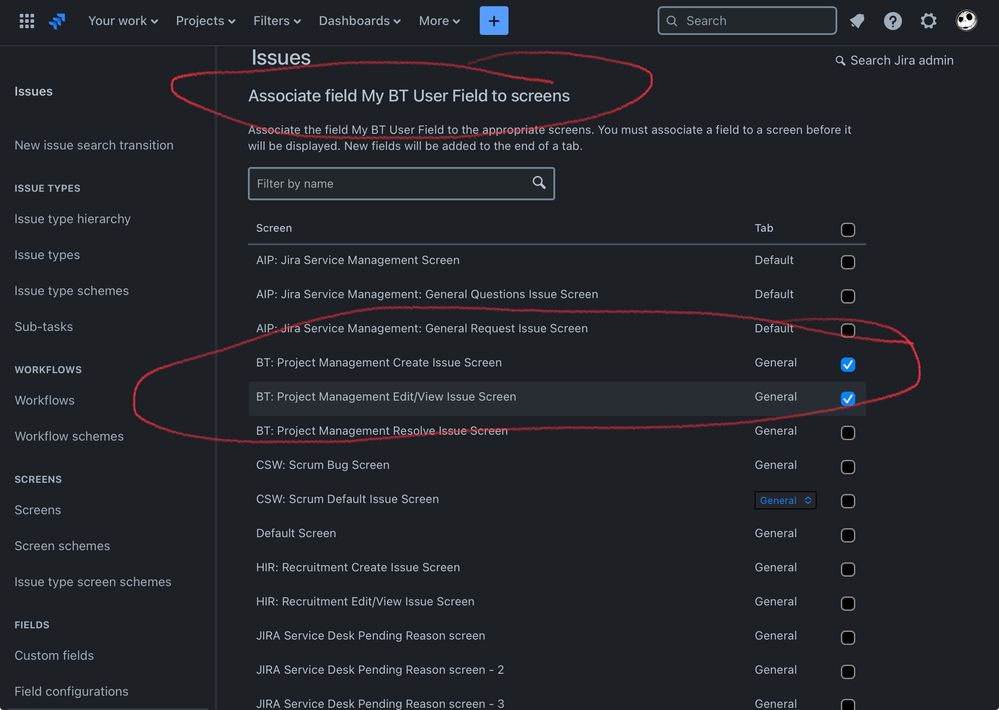Check the General Questions Issue Screen checkbox

[x=847, y=296]
